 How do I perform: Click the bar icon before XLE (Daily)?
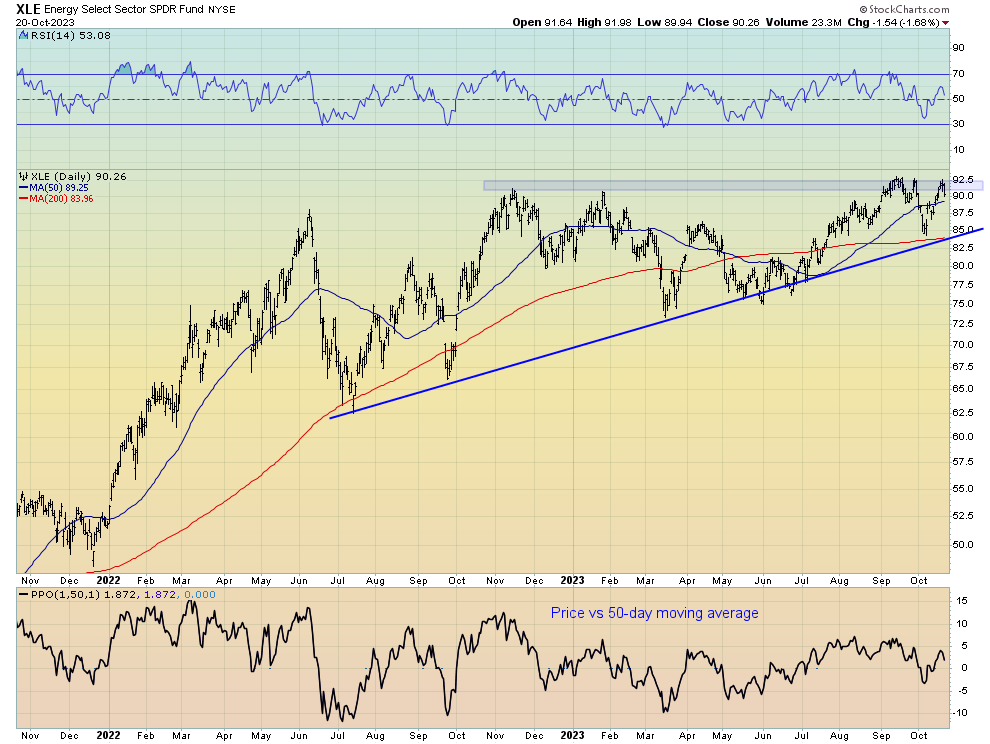coord(24,176)
